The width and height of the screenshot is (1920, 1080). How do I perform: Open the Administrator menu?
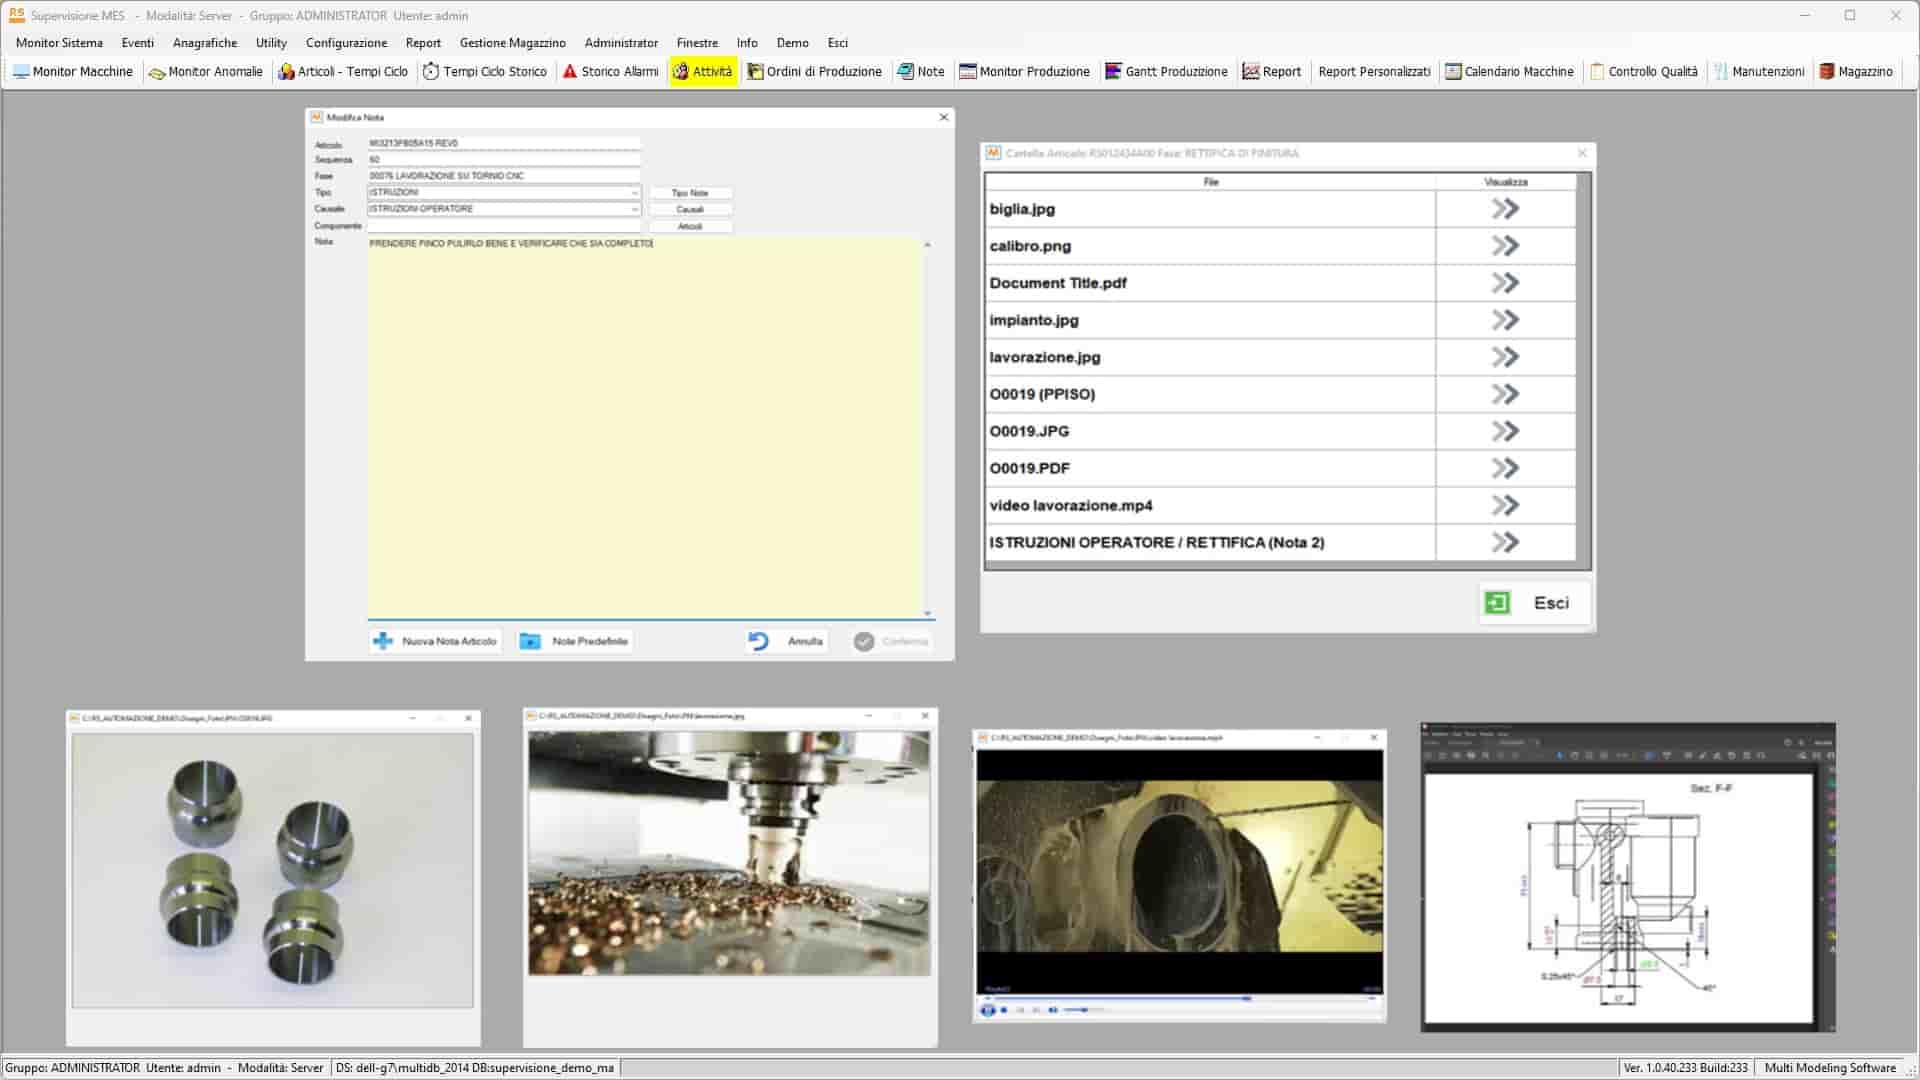pyautogui.click(x=621, y=43)
